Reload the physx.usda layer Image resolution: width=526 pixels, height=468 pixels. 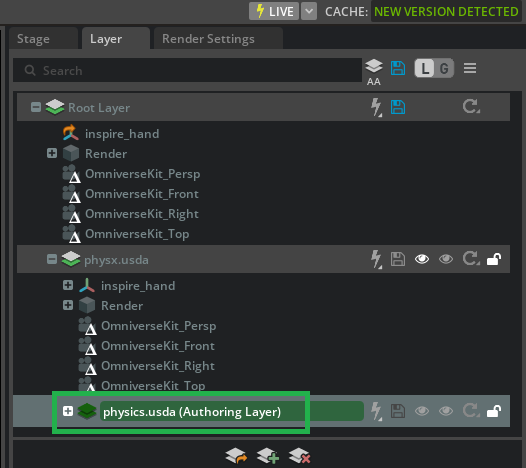[471, 259]
